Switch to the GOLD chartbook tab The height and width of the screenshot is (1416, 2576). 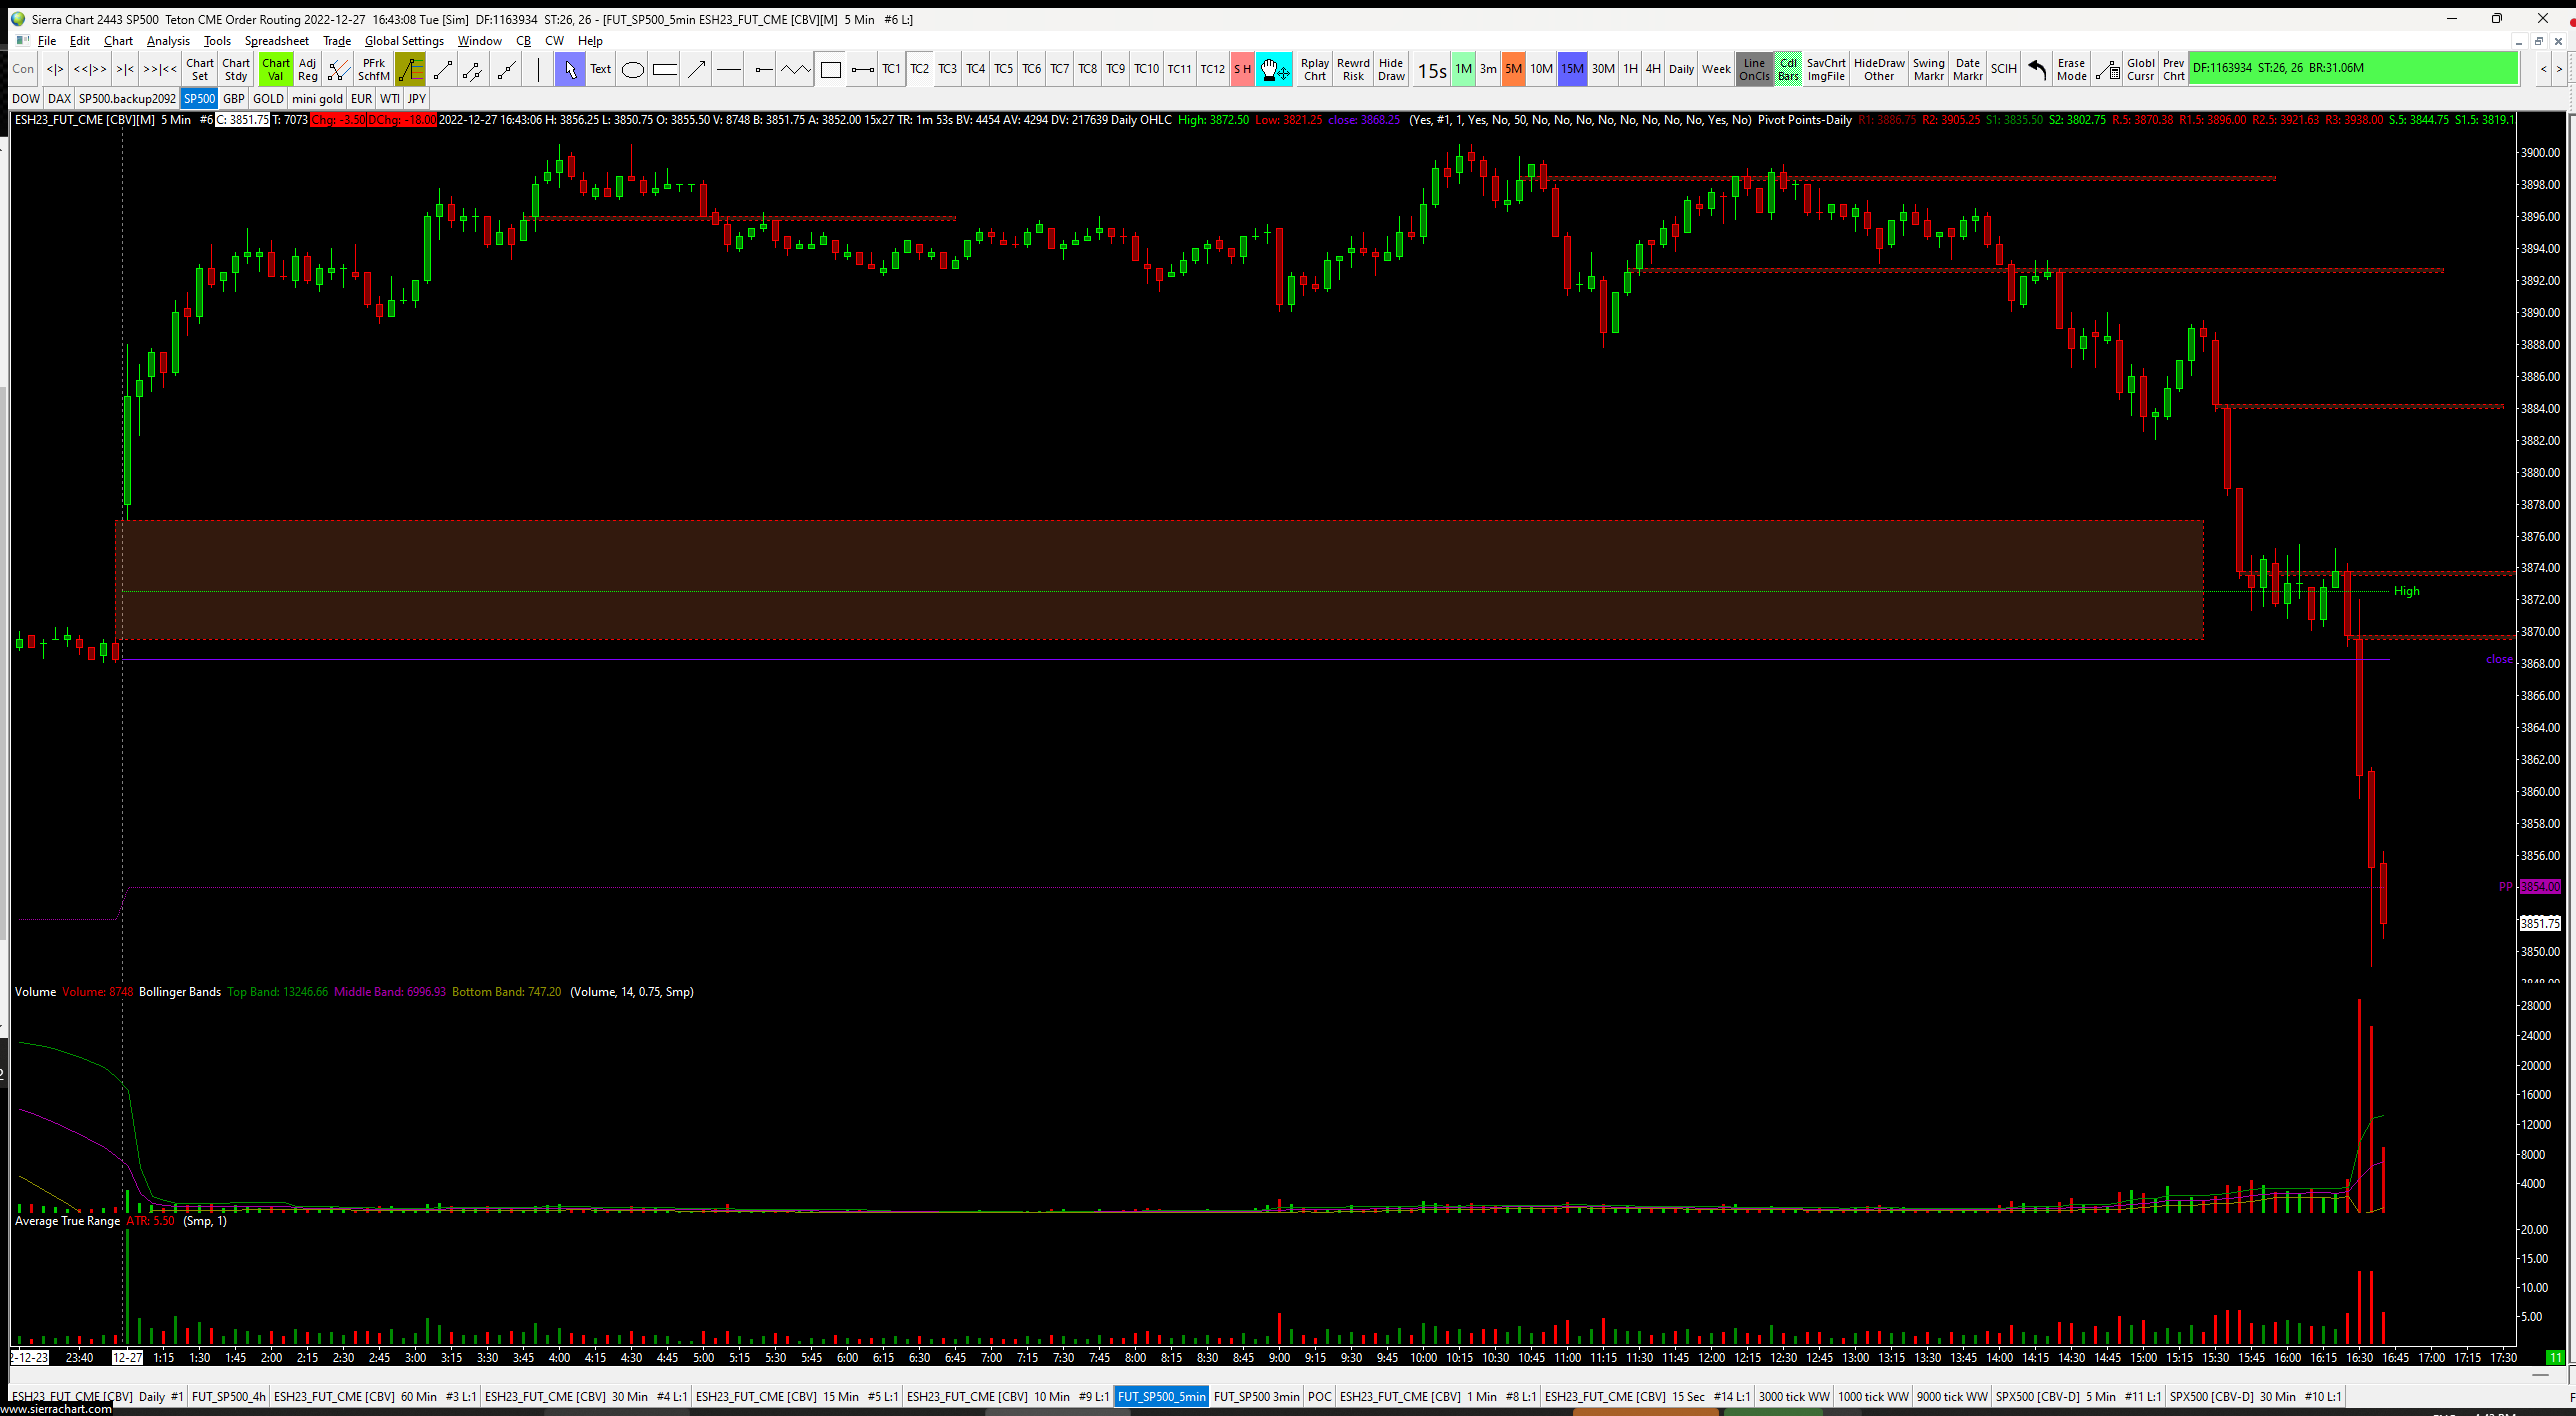[x=268, y=98]
